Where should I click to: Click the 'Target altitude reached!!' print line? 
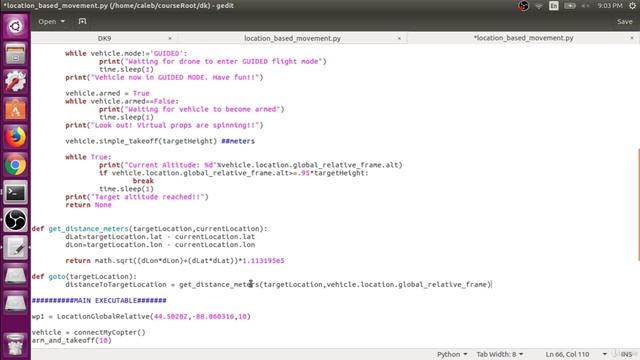coord(137,197)
